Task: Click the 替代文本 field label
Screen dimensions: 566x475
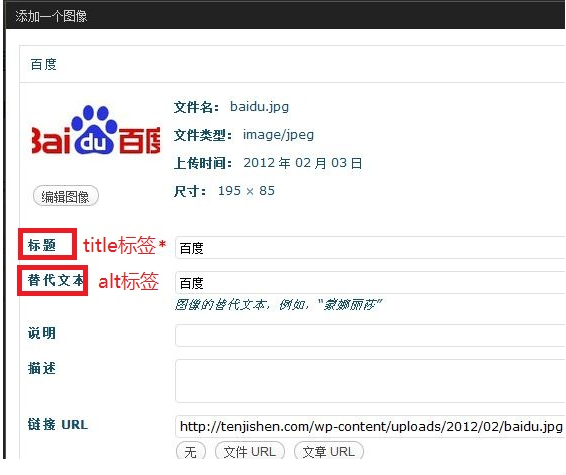Action: 56,280
